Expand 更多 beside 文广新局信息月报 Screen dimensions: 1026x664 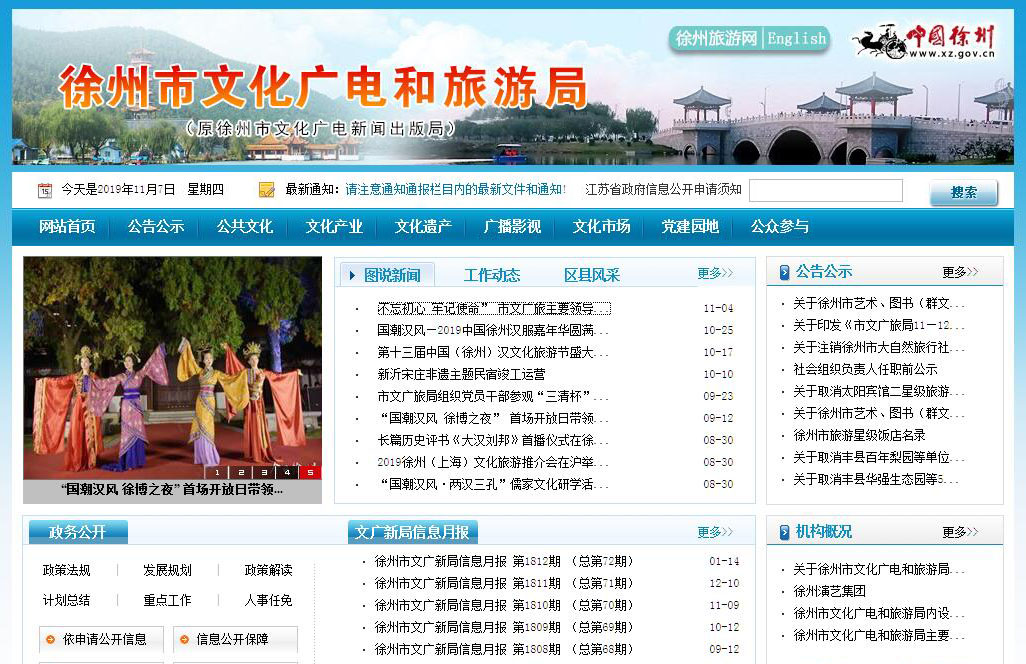[714, 532]
